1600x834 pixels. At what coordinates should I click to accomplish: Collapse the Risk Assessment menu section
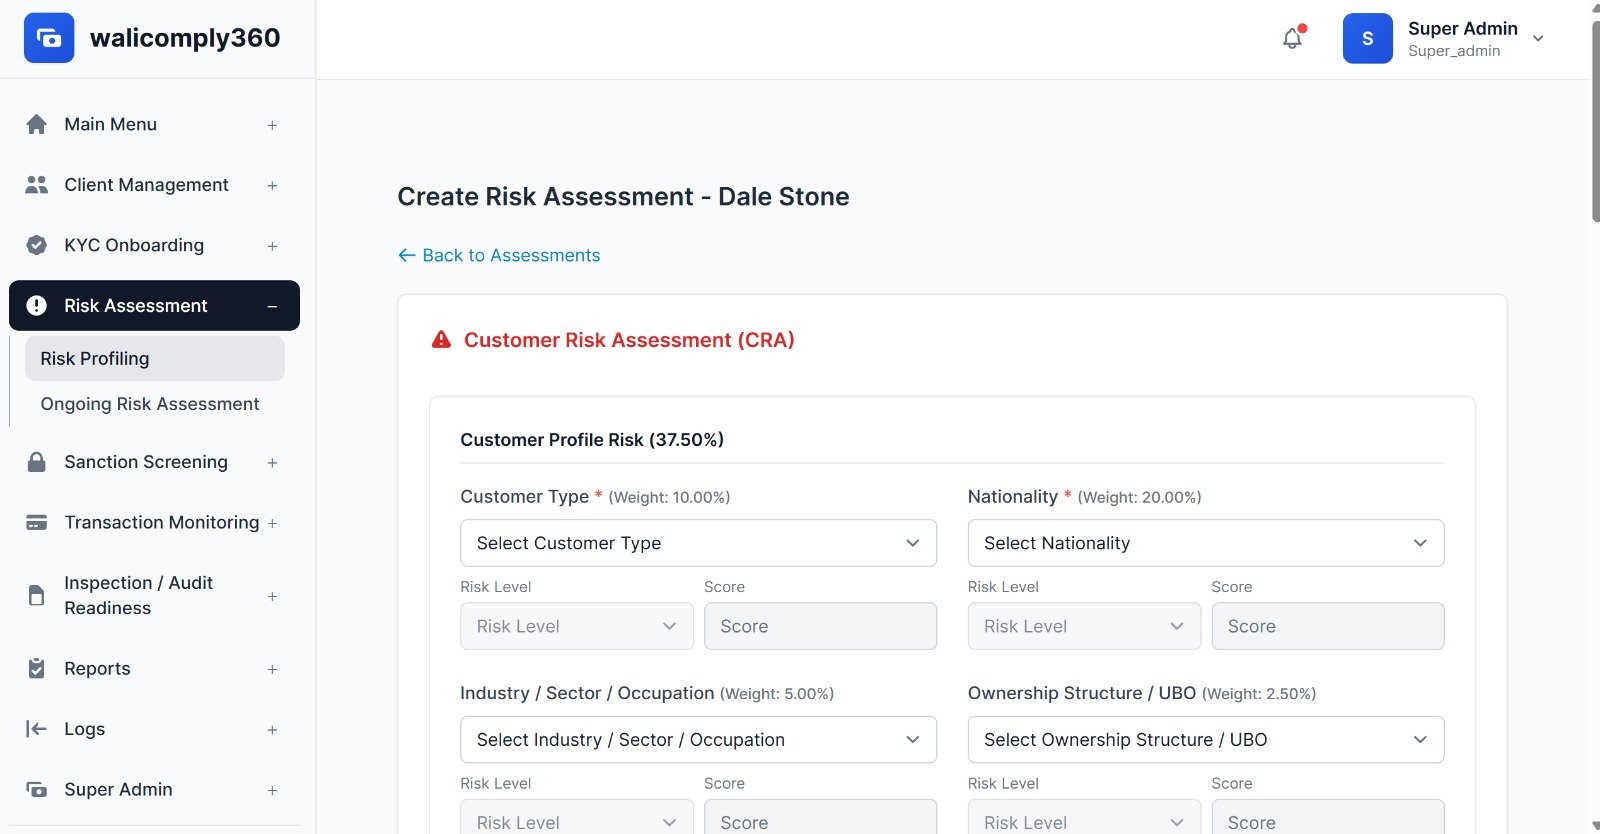[272, 306]
